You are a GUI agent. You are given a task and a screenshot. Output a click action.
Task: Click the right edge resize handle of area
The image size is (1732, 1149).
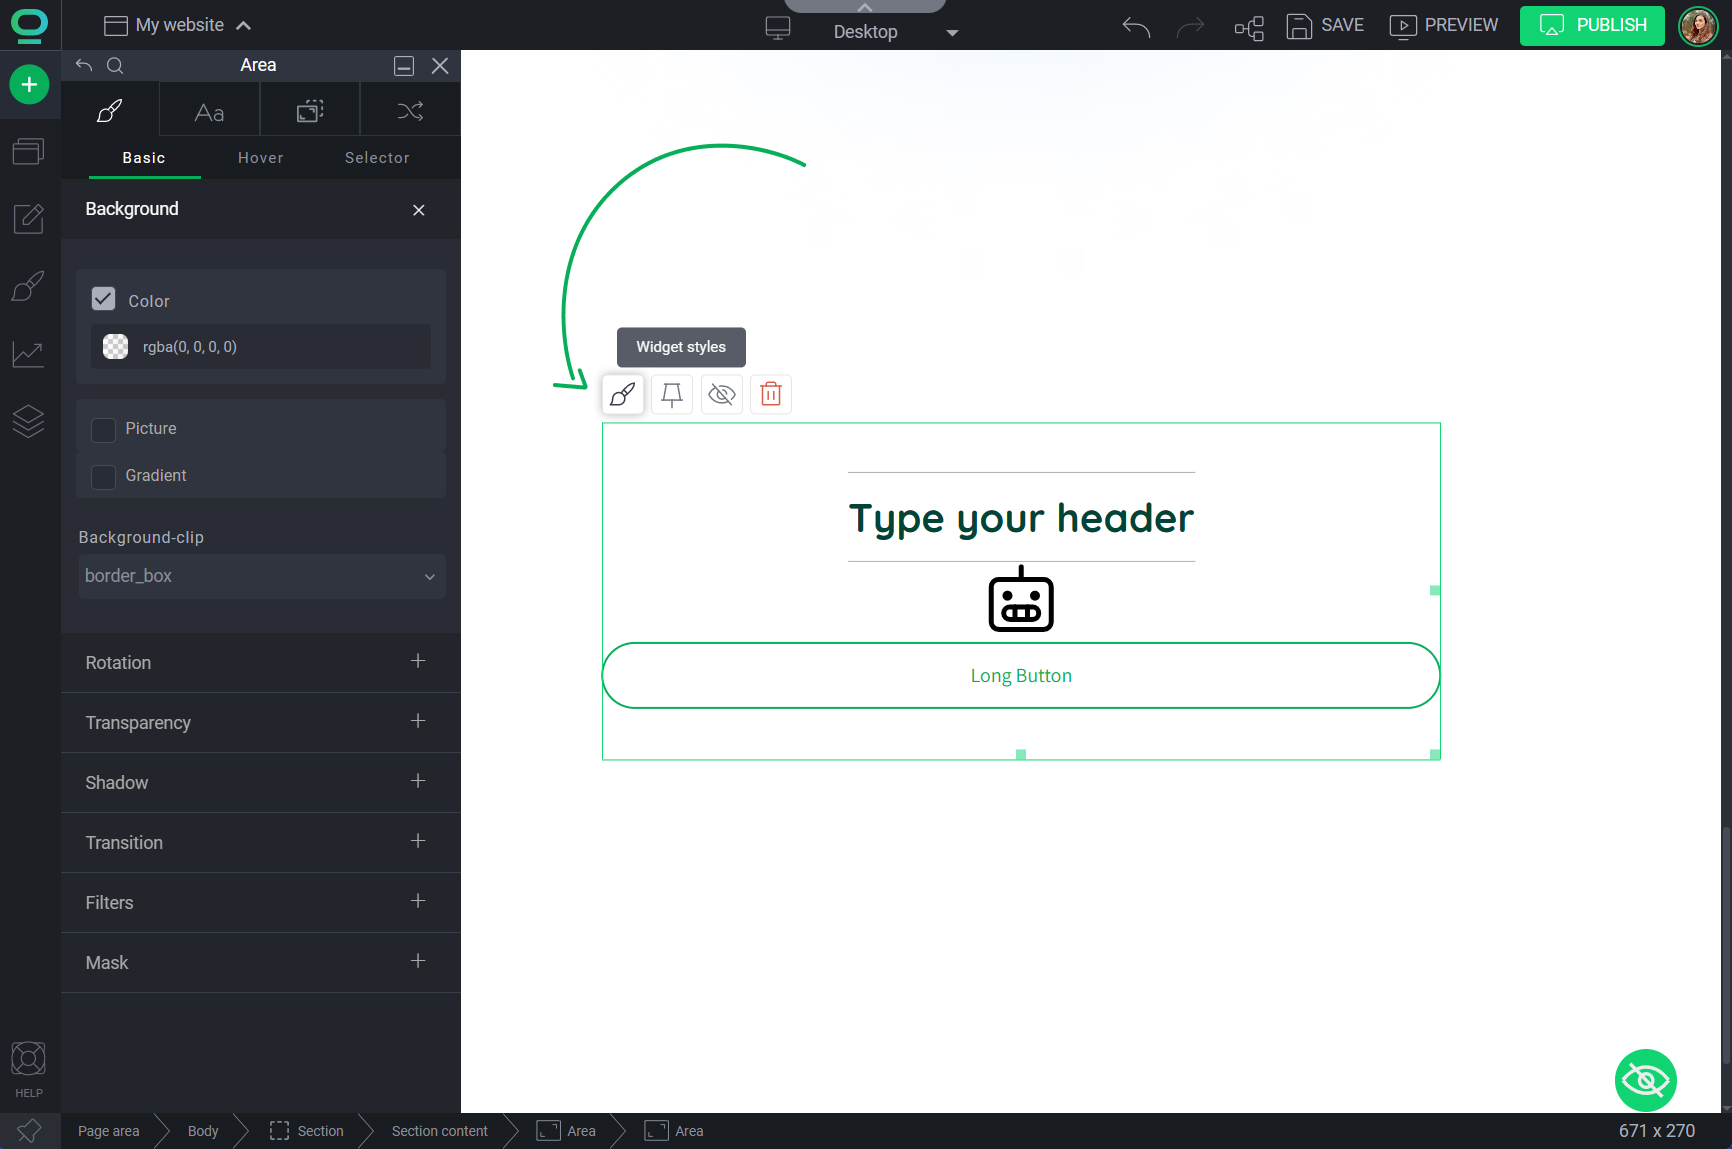click(1435, 591)
